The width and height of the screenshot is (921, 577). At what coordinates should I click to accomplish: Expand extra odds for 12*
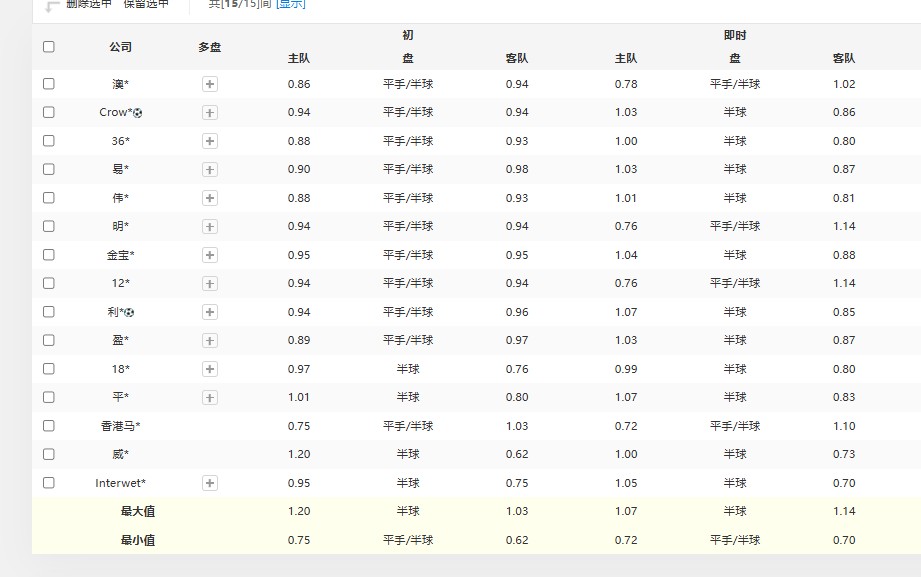[209, 283]
